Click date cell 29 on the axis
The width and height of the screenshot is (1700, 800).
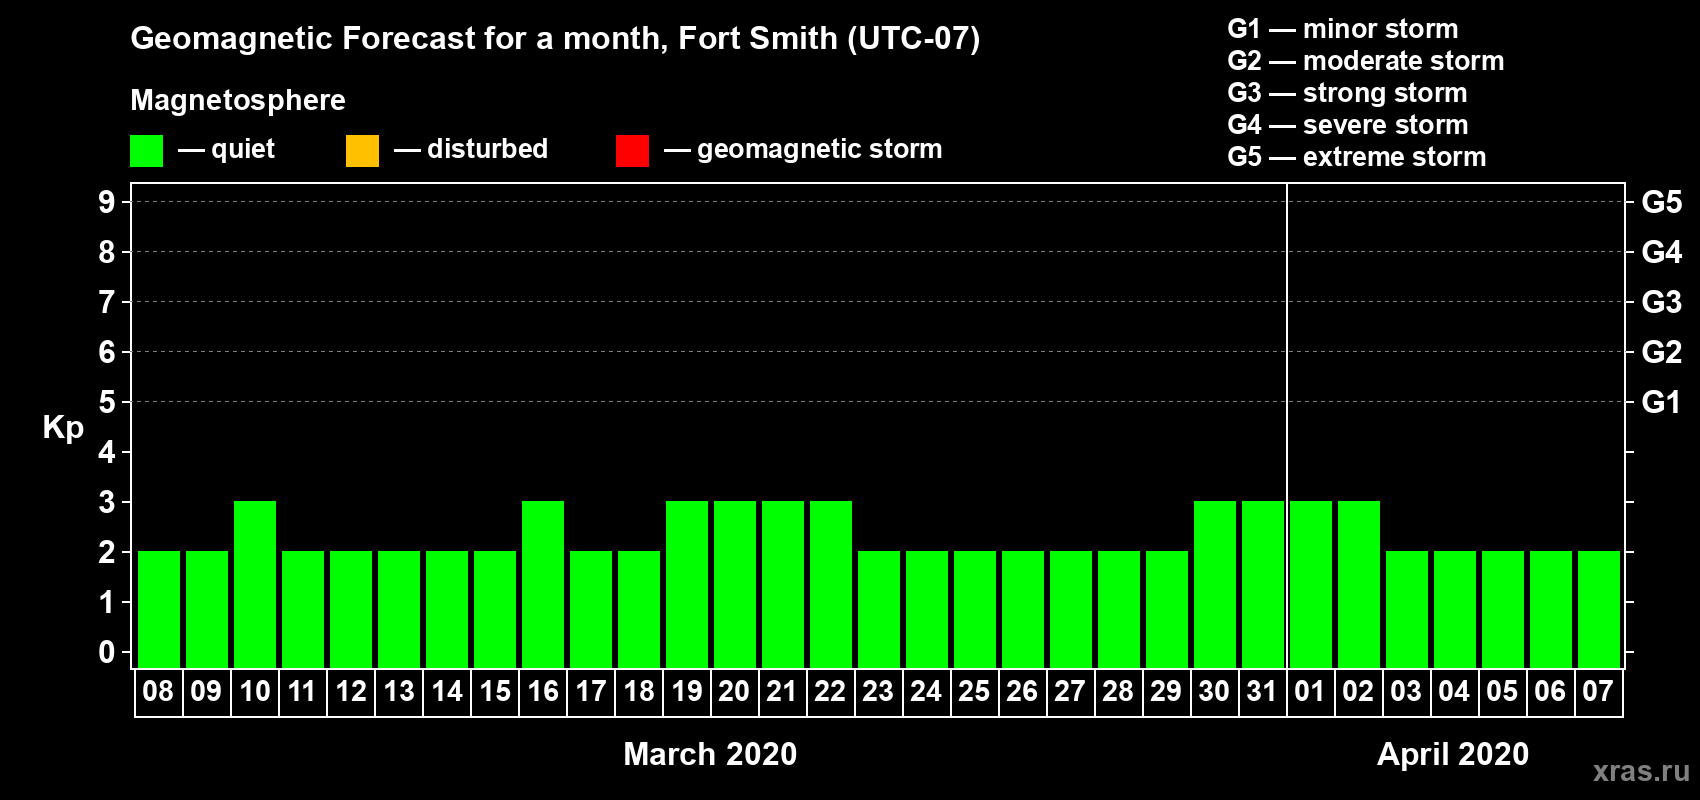click(1166, 692)
